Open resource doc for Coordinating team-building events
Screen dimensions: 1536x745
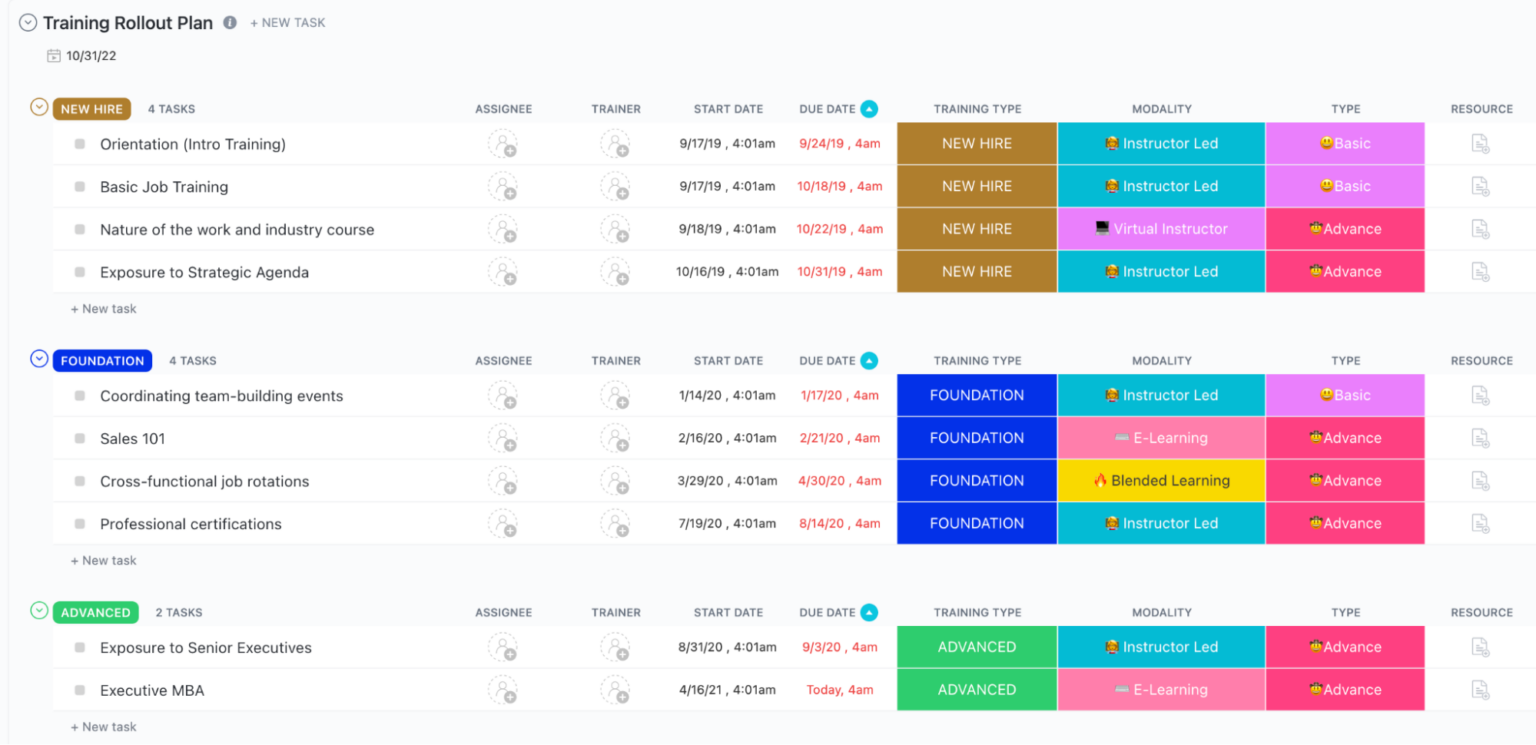1479,395
